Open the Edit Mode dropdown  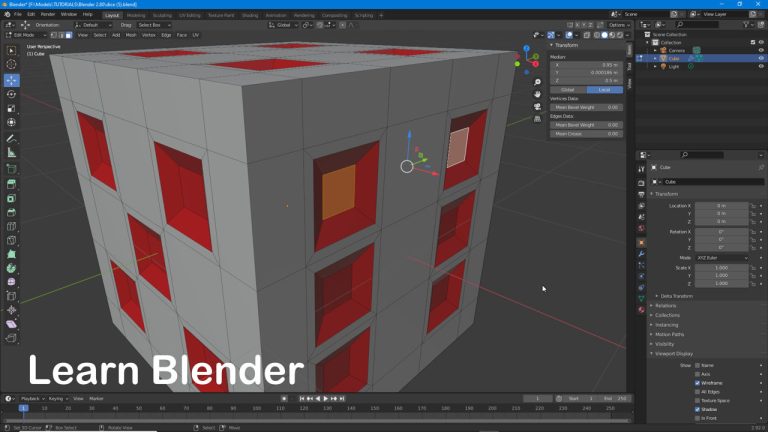pos(27,34)
